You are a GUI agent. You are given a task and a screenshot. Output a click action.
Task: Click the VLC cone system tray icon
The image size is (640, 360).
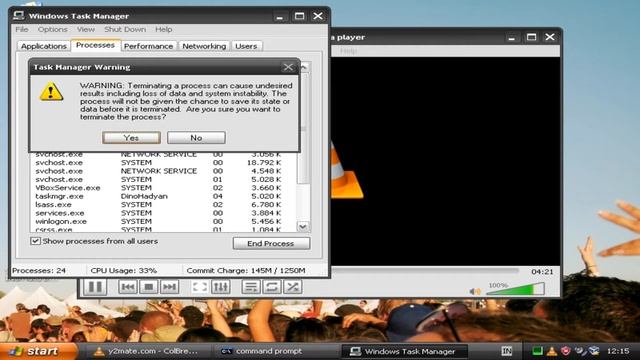(552, 351)
